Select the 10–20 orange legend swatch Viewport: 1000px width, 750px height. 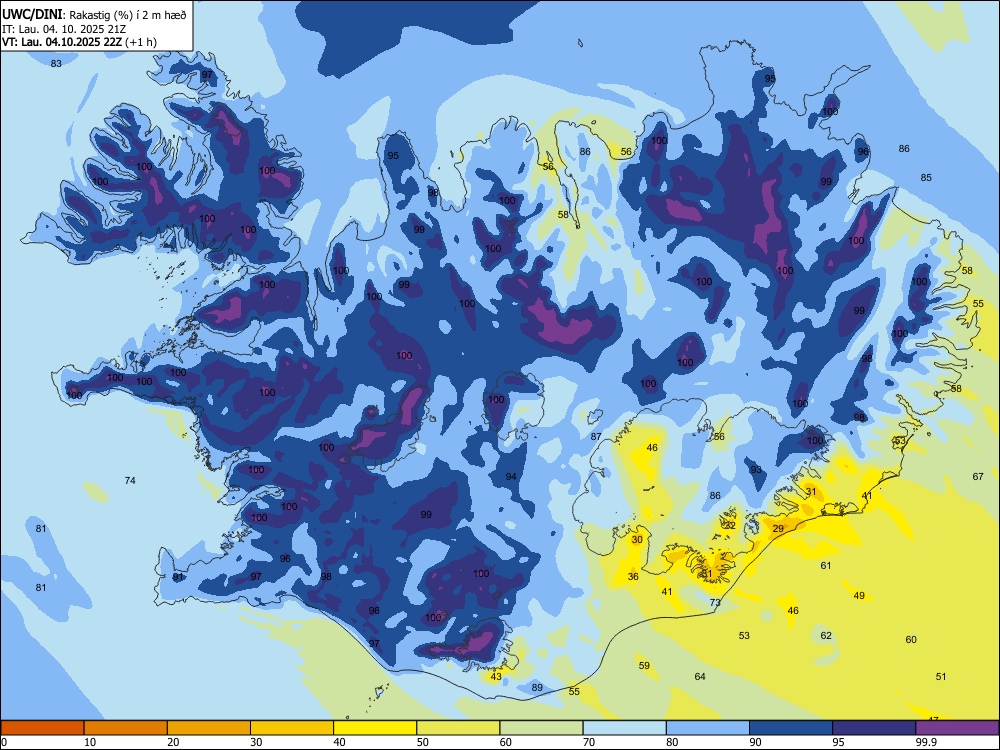pos(126,728)
